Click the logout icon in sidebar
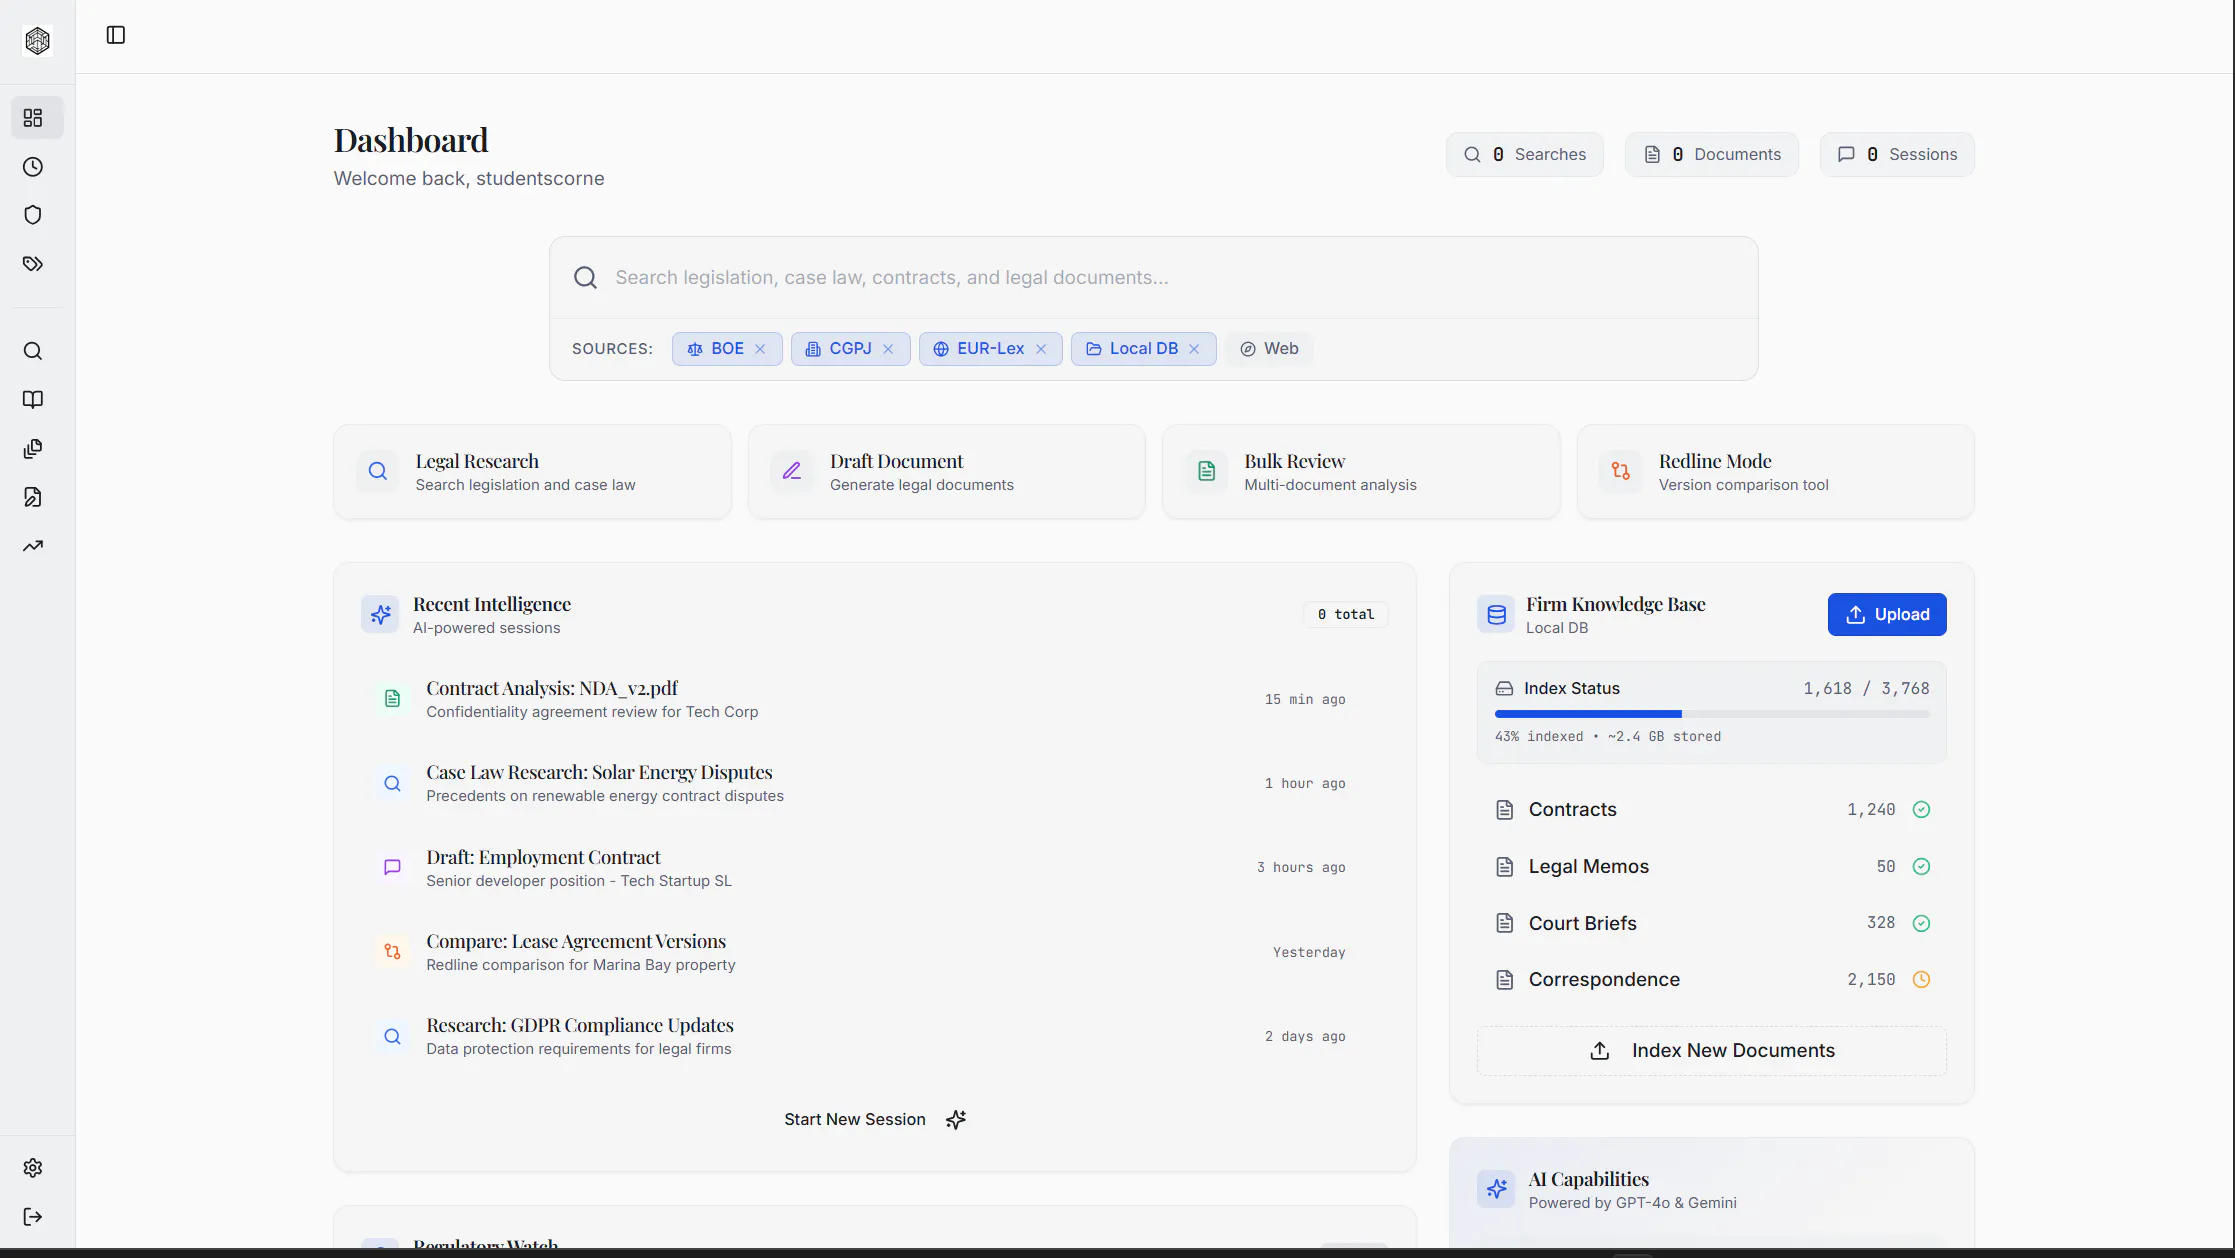Screen dimensions: 2235x1258 [33, 1217]
